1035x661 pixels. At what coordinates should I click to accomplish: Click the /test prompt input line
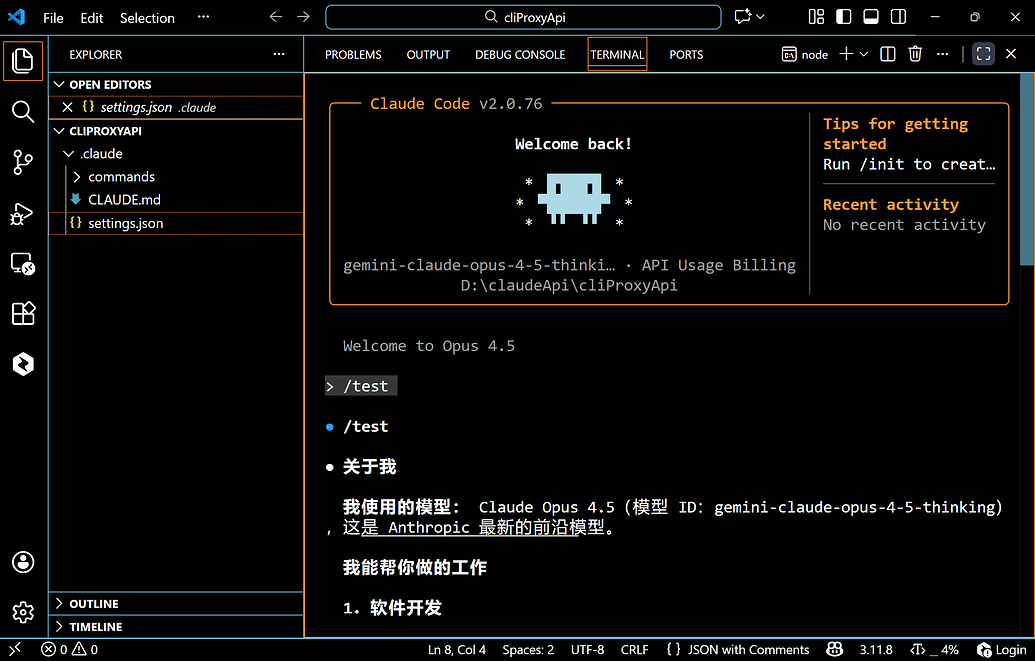pos(361,386)
